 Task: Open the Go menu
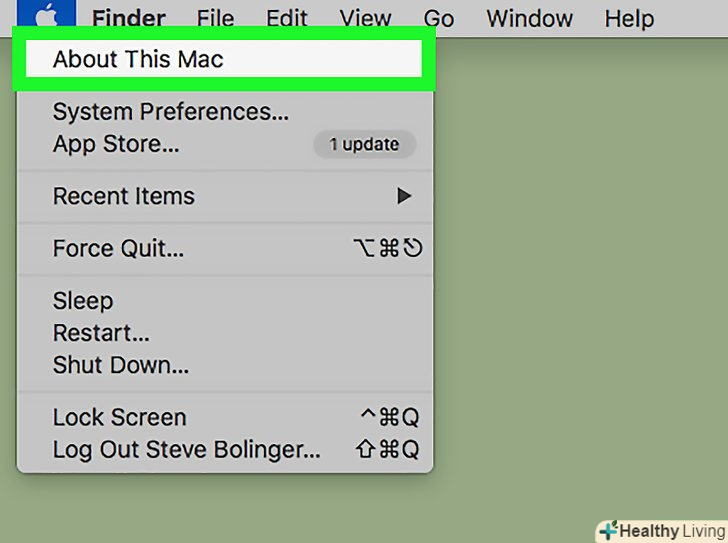[438, 19]
